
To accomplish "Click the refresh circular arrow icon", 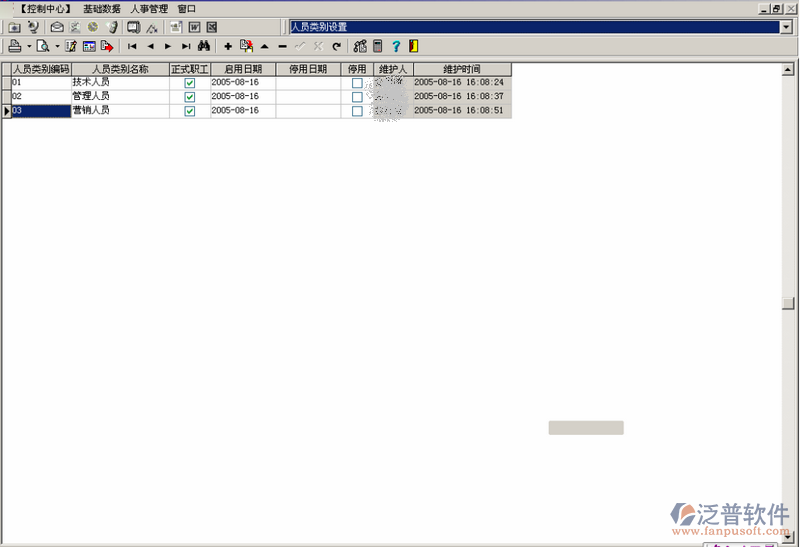I will pyautogui.click(x=336, y=46).
